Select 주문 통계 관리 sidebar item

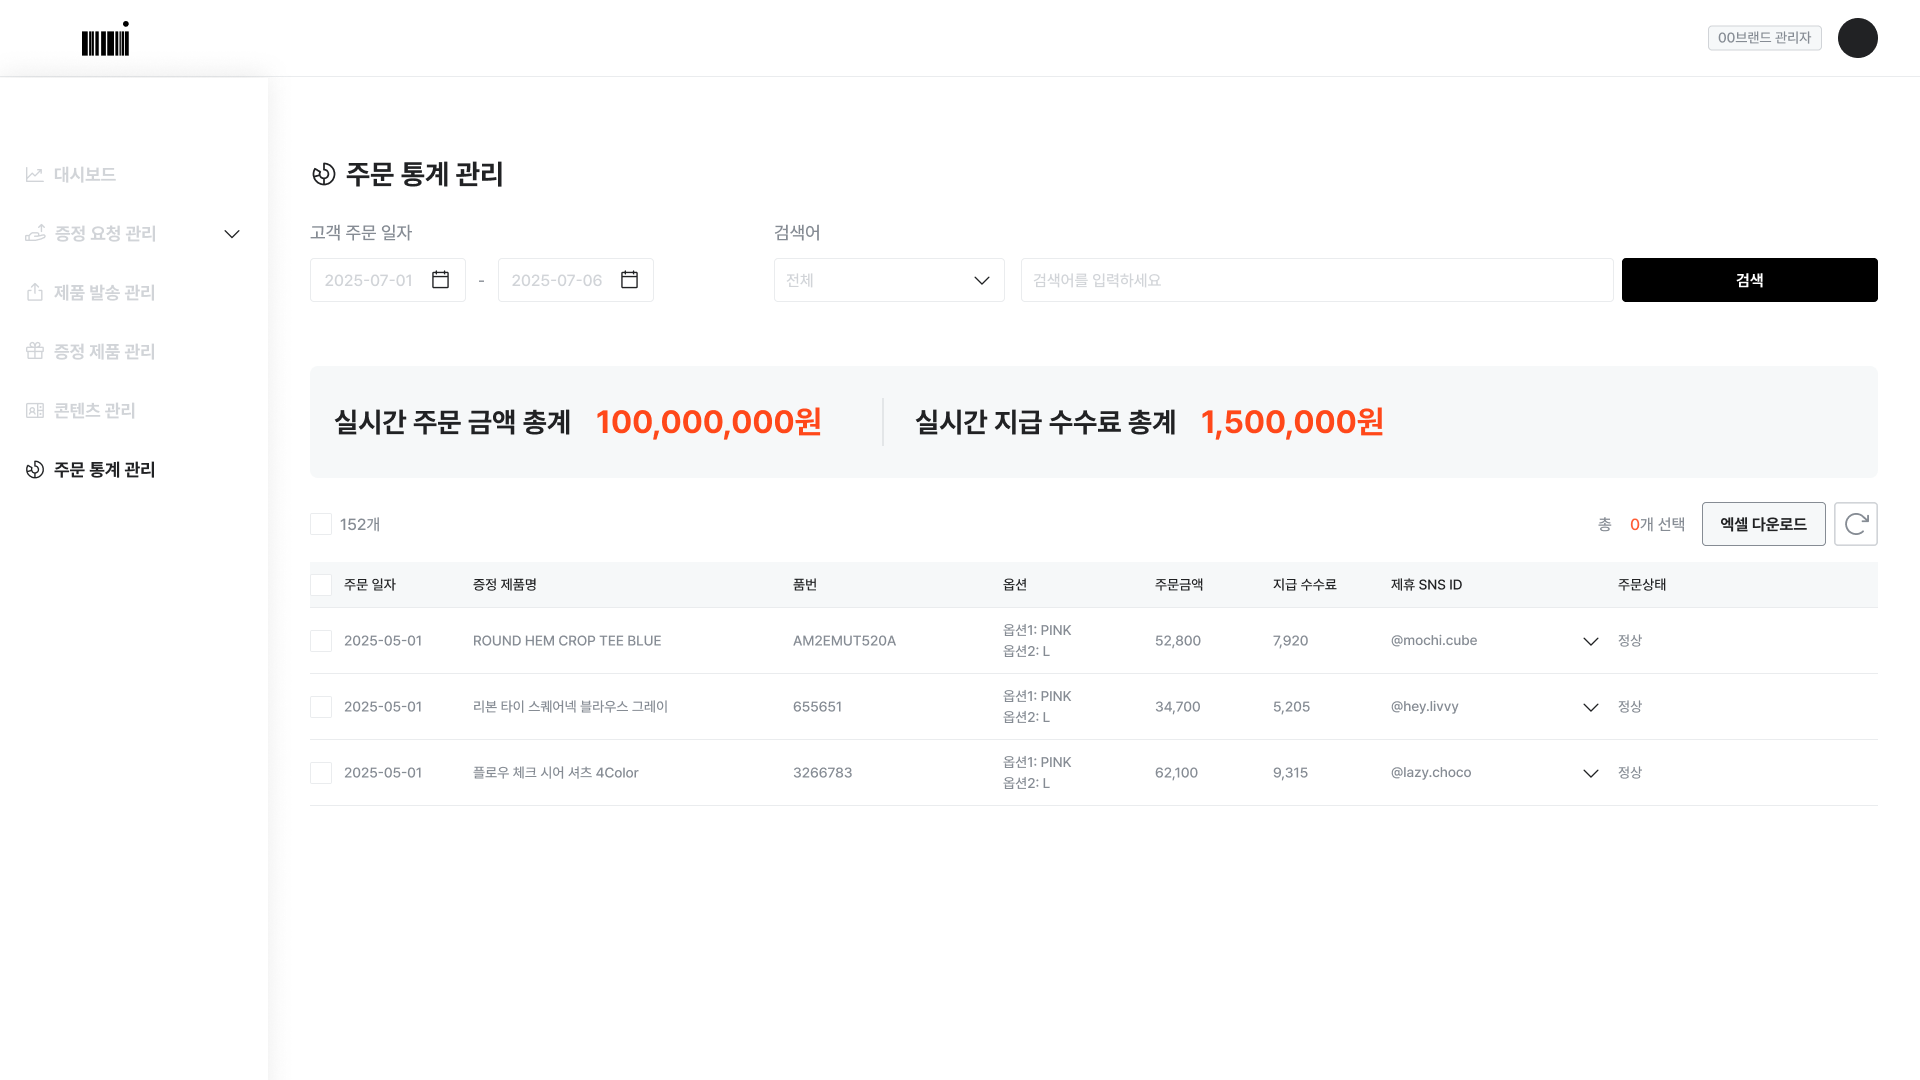[x=104, y=470]
